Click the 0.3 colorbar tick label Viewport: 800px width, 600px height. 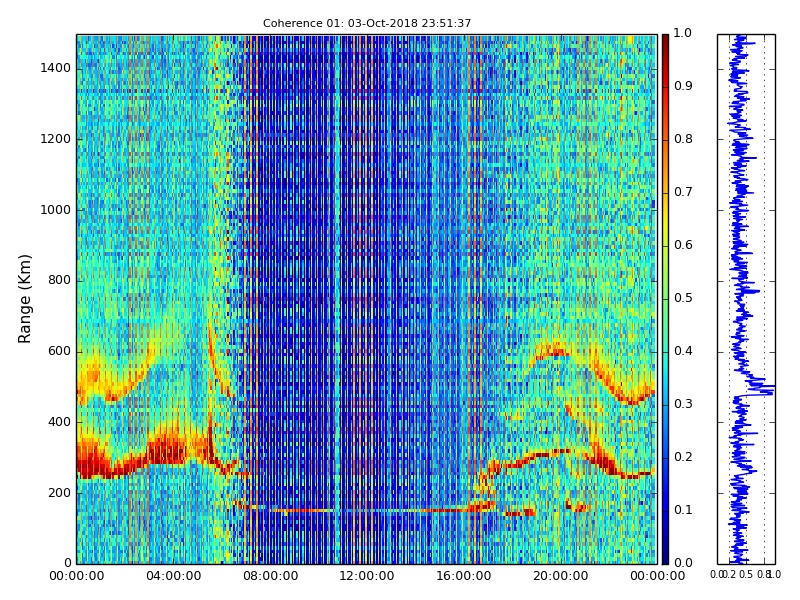(x=683, y=405)
